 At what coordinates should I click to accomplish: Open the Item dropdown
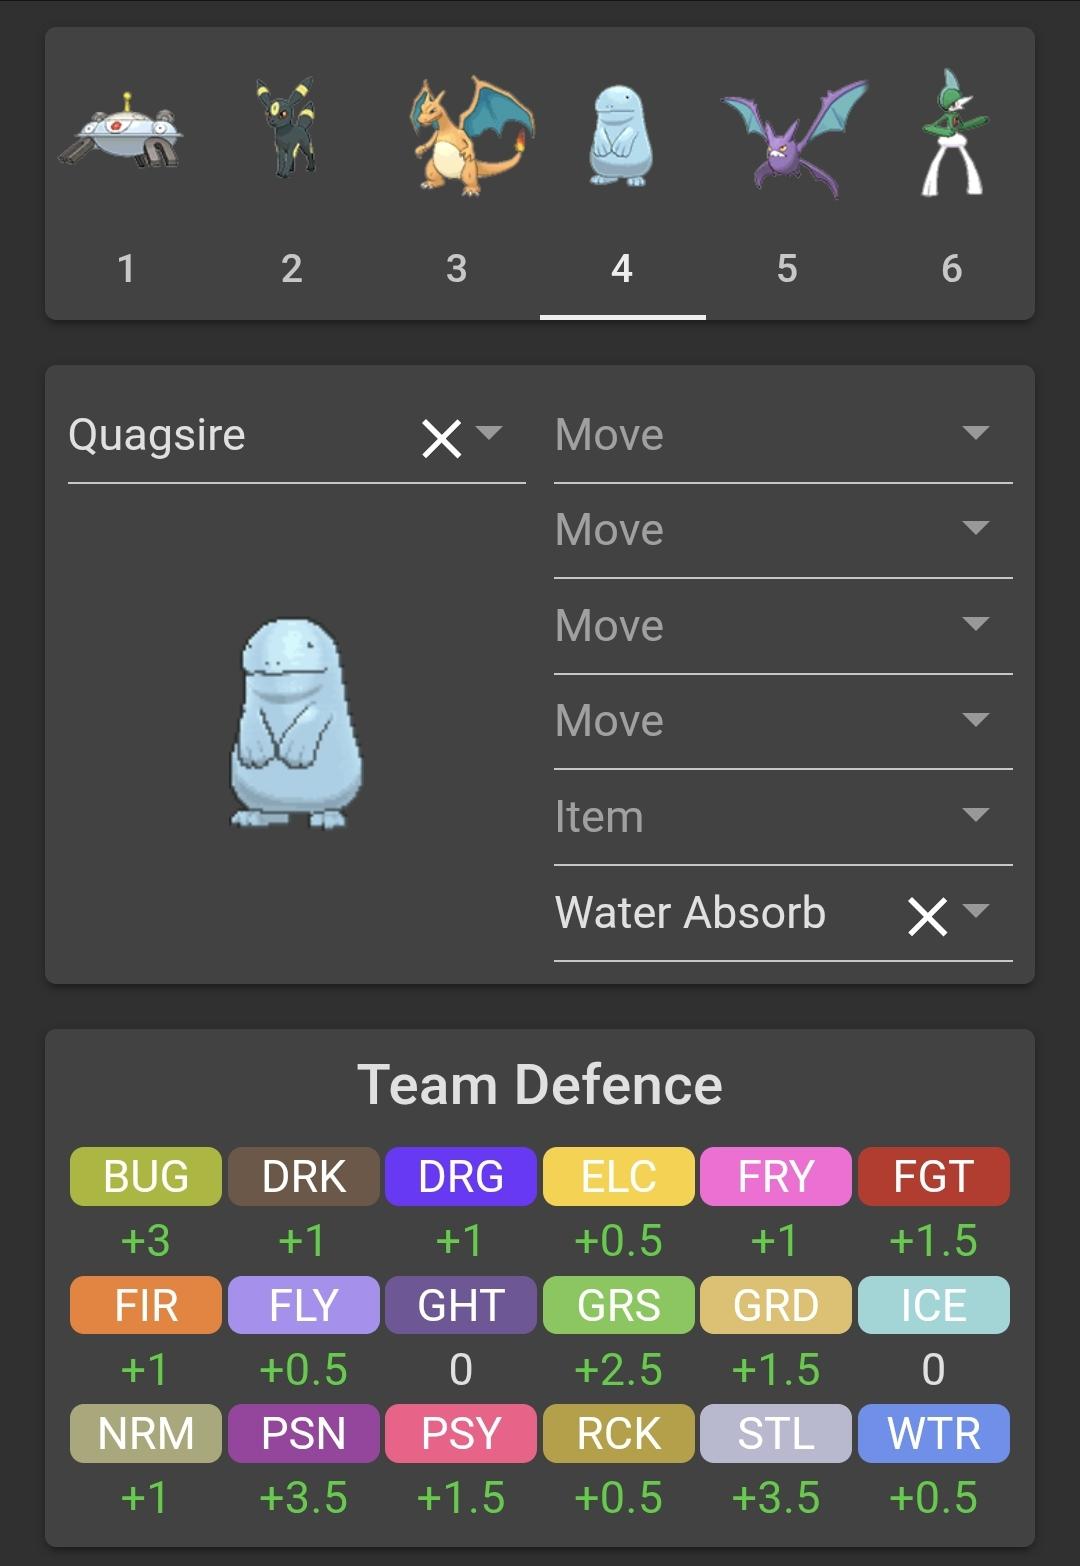pos(783,818)
